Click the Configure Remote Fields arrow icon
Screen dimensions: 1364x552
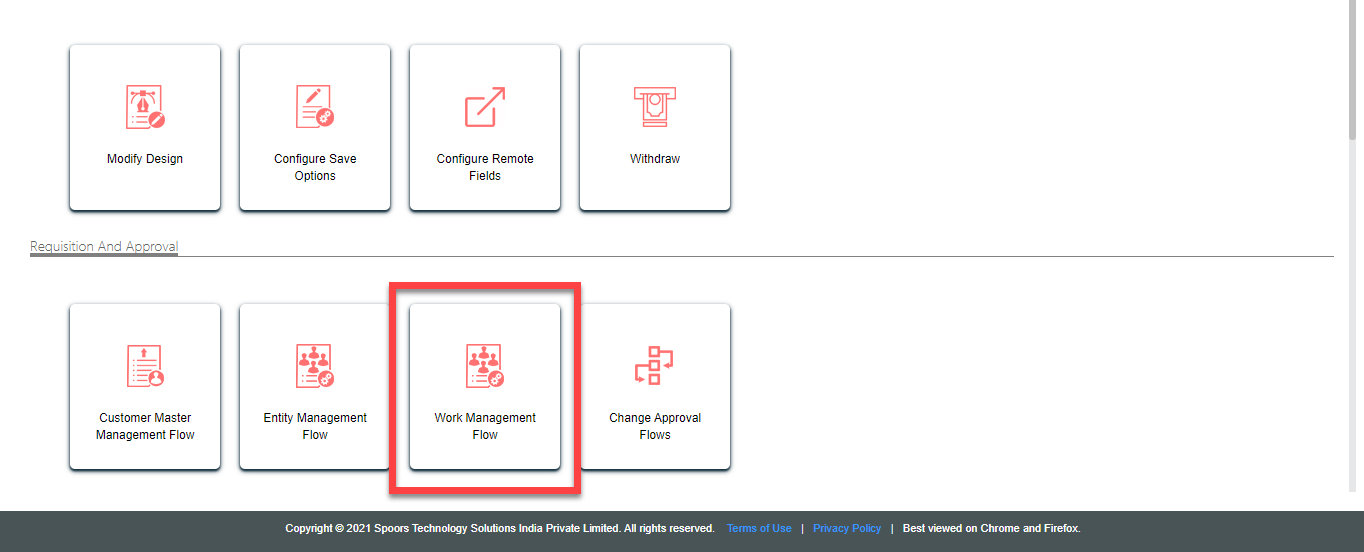(x=485, y=107)
